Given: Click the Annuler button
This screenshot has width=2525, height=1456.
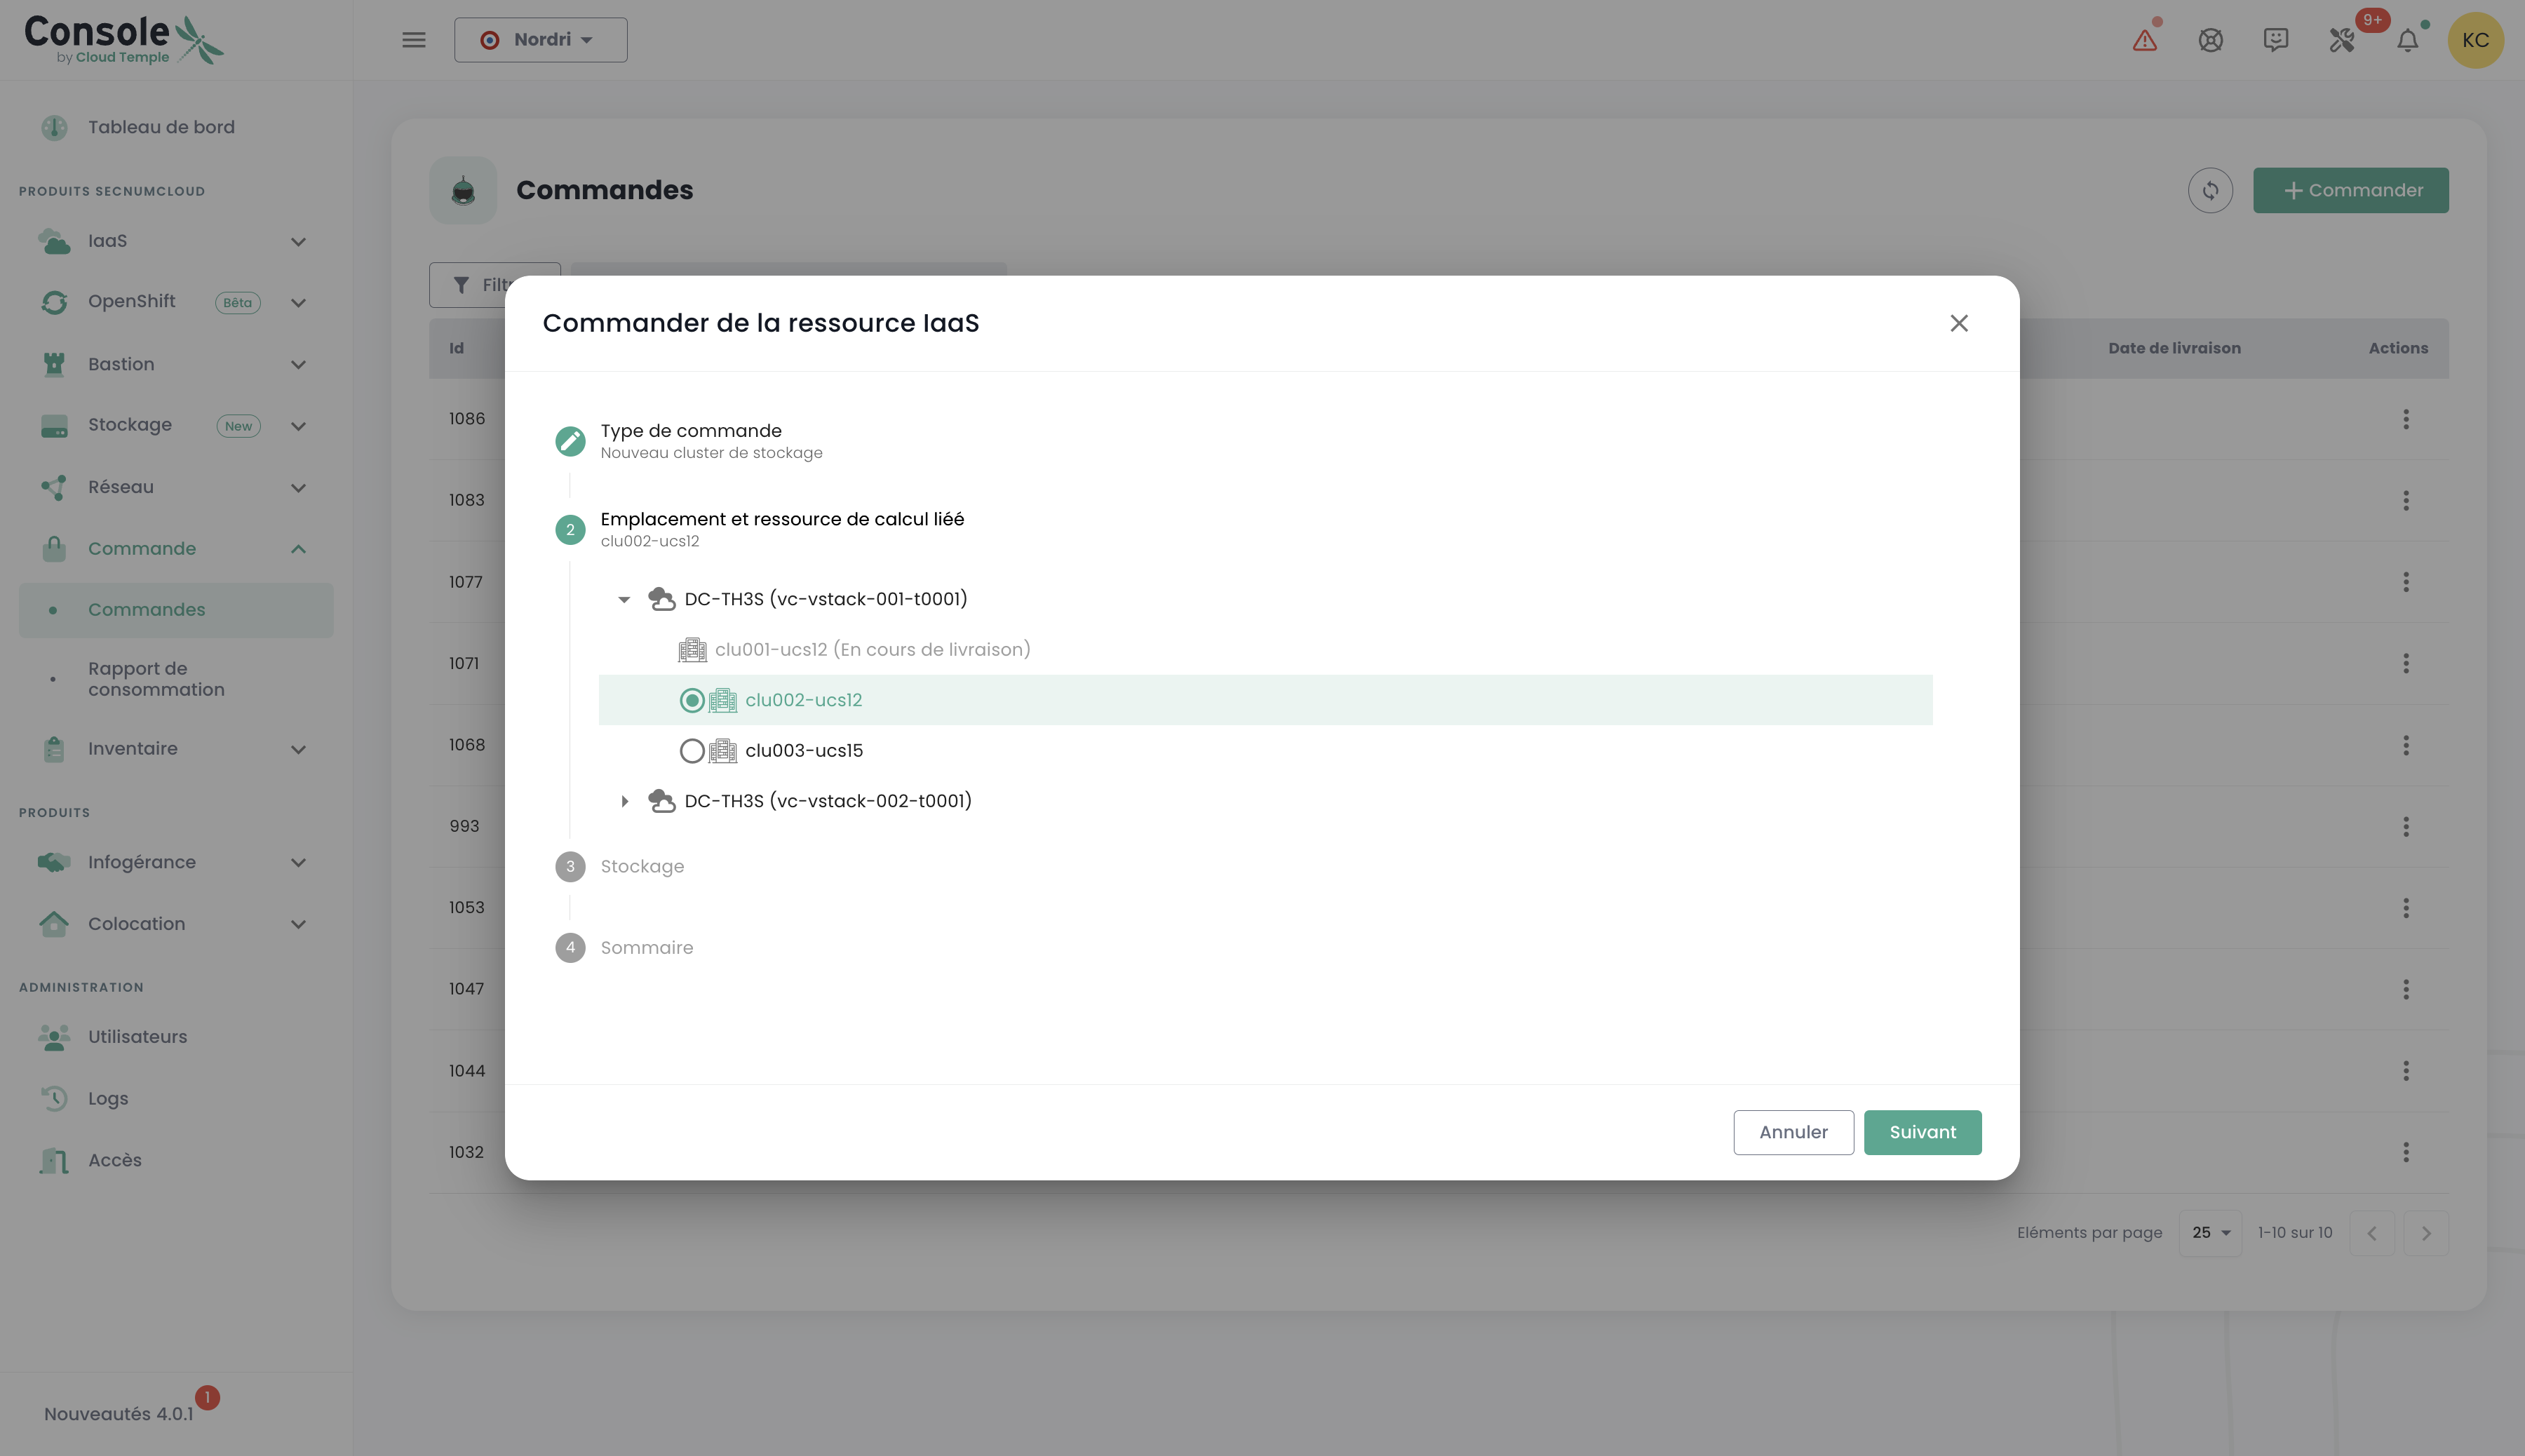Looking at the screenshot, I should pos(1793,1132).
